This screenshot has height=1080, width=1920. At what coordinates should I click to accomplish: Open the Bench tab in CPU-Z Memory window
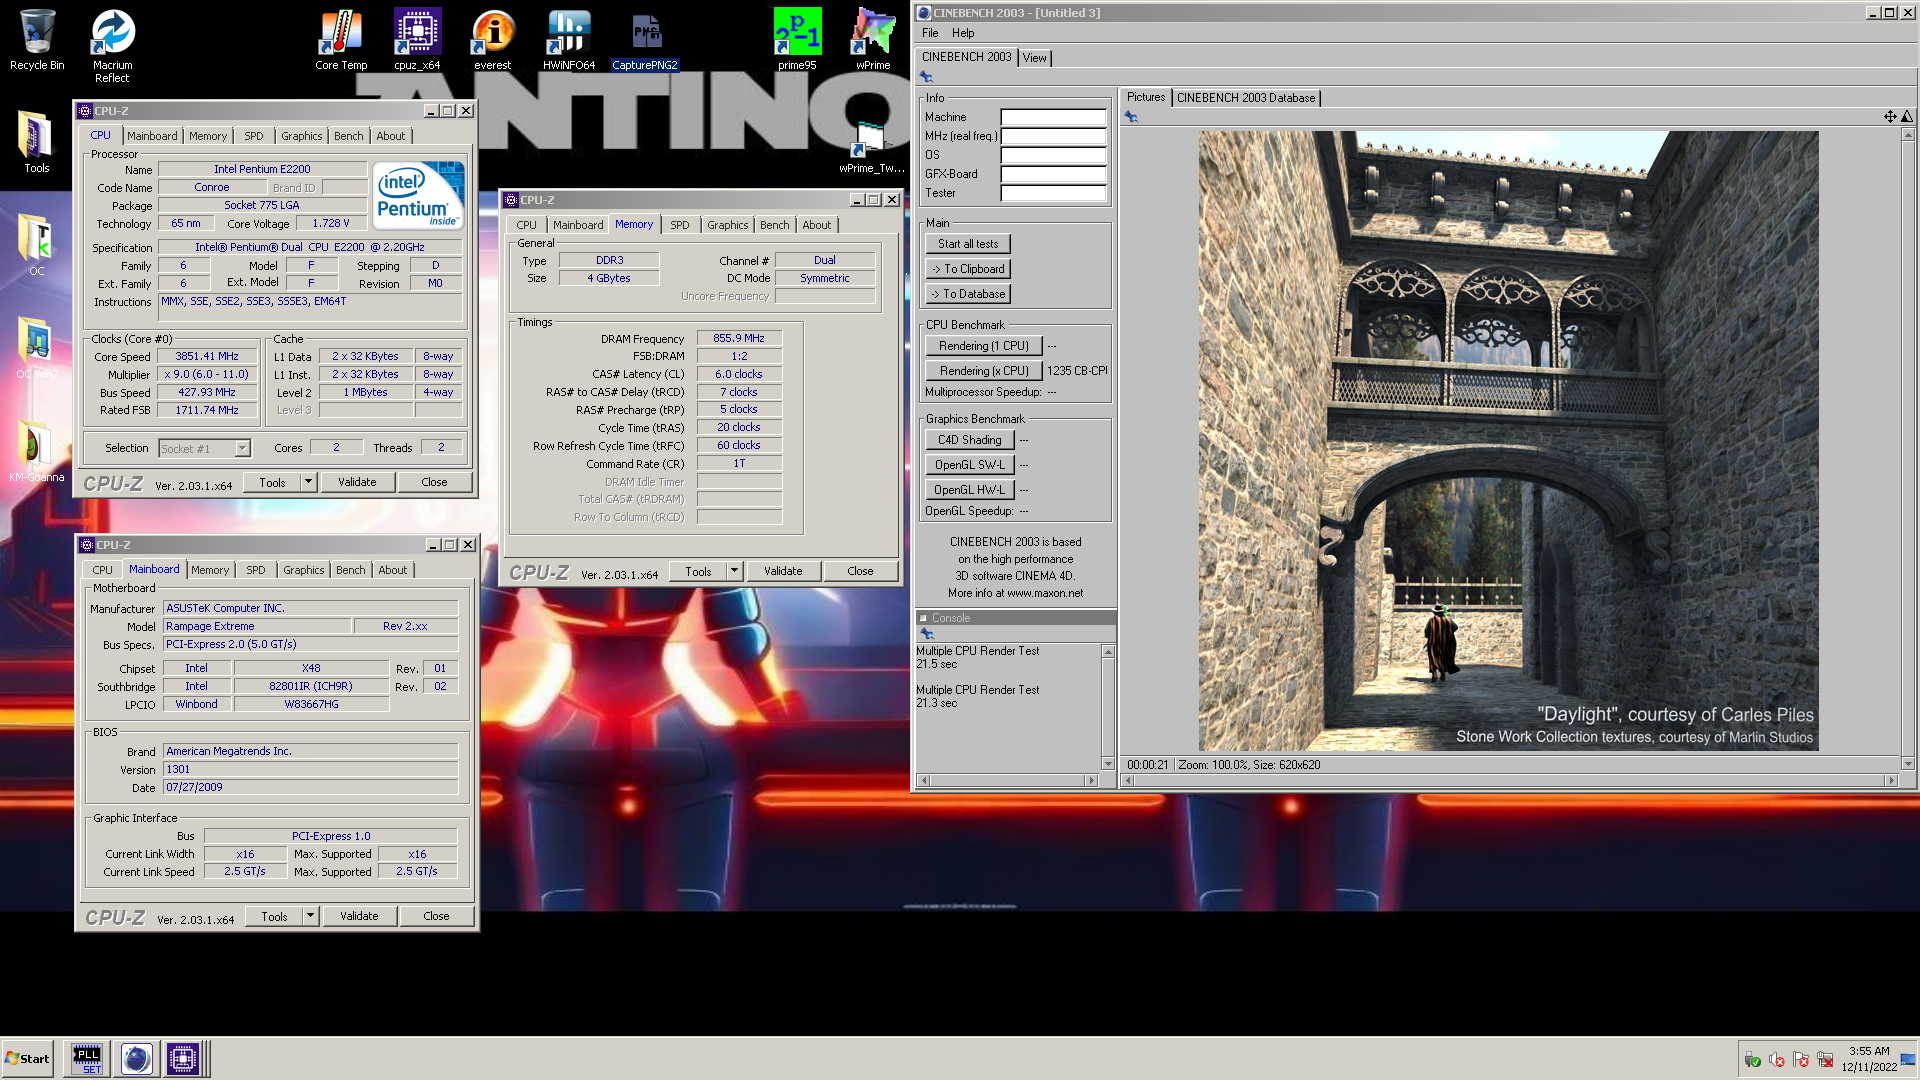774,225
